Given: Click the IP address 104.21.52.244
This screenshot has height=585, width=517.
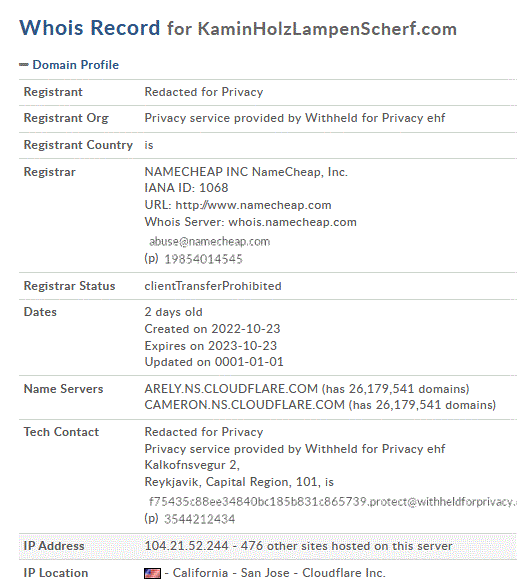Looking at the screenshot, I should 186,546.
